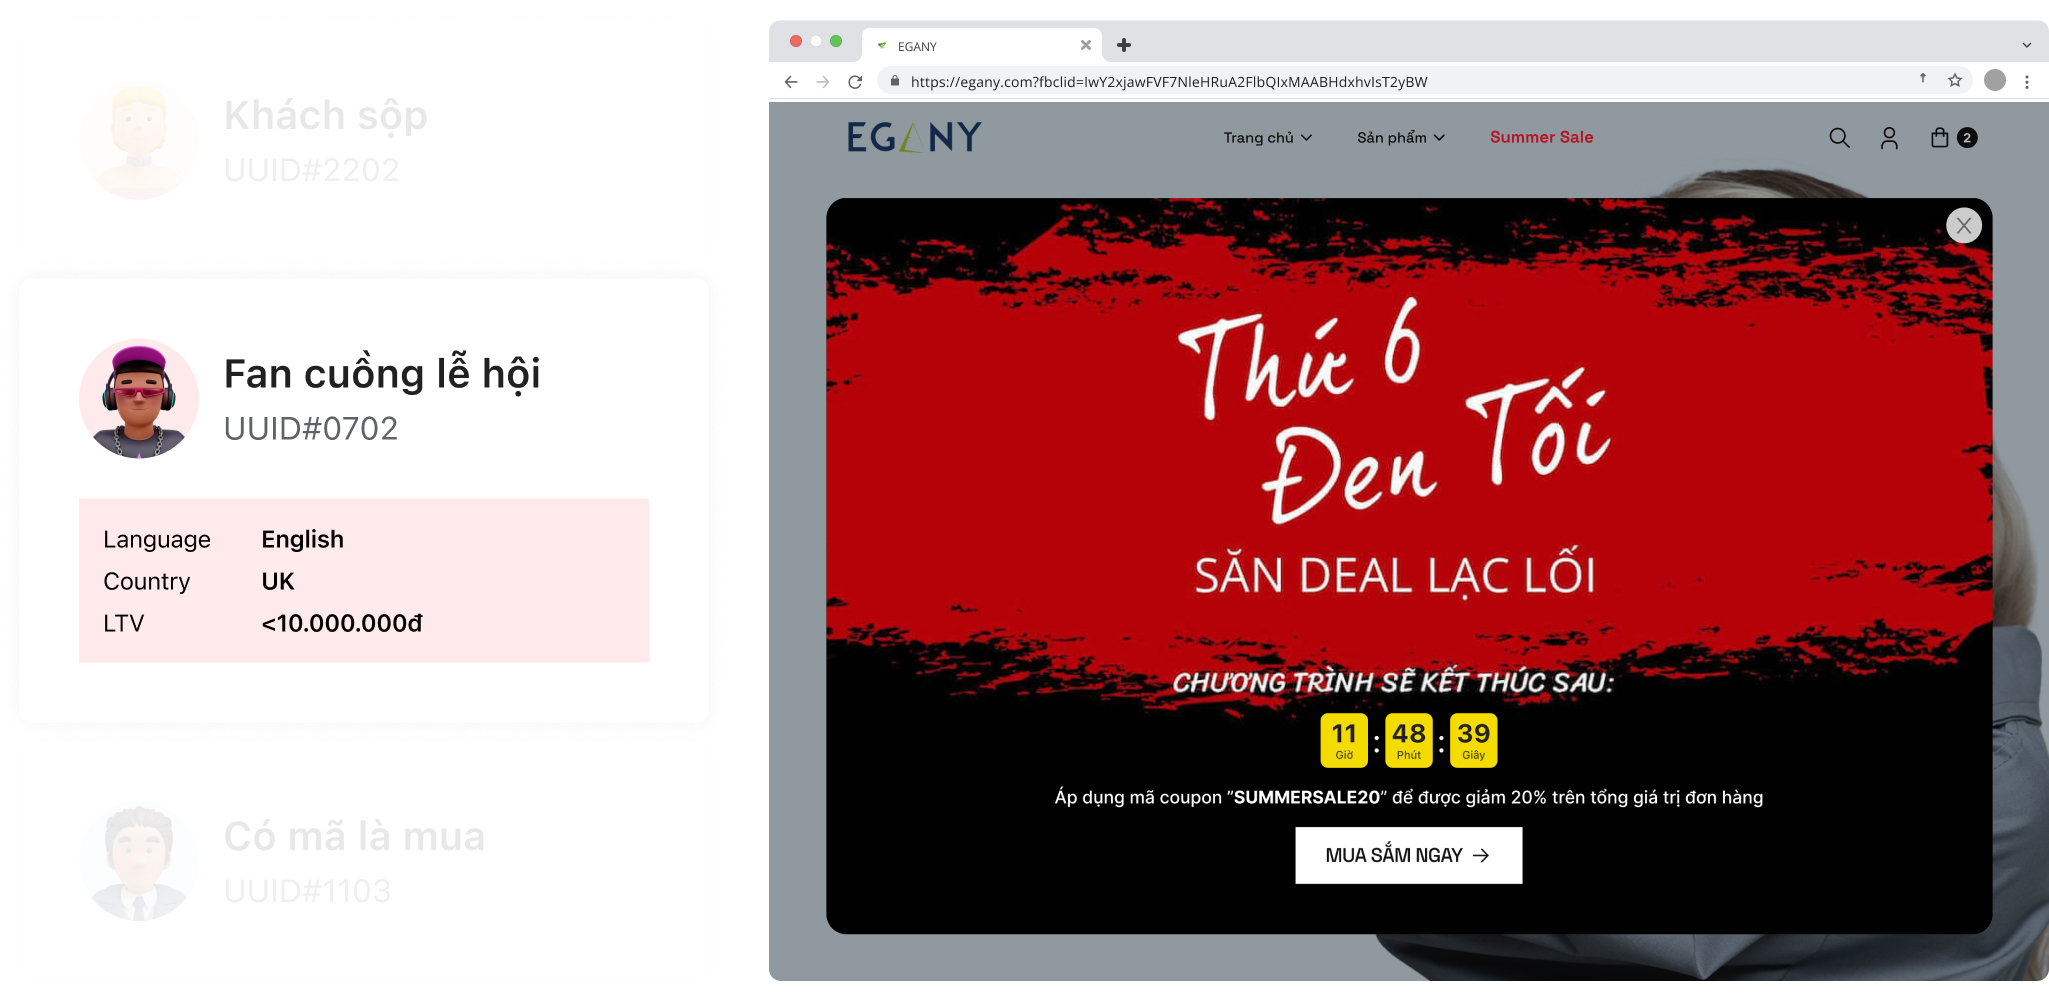
Task: Click the MUA SẮM NGAY button
Action: tap(1408, 855)
